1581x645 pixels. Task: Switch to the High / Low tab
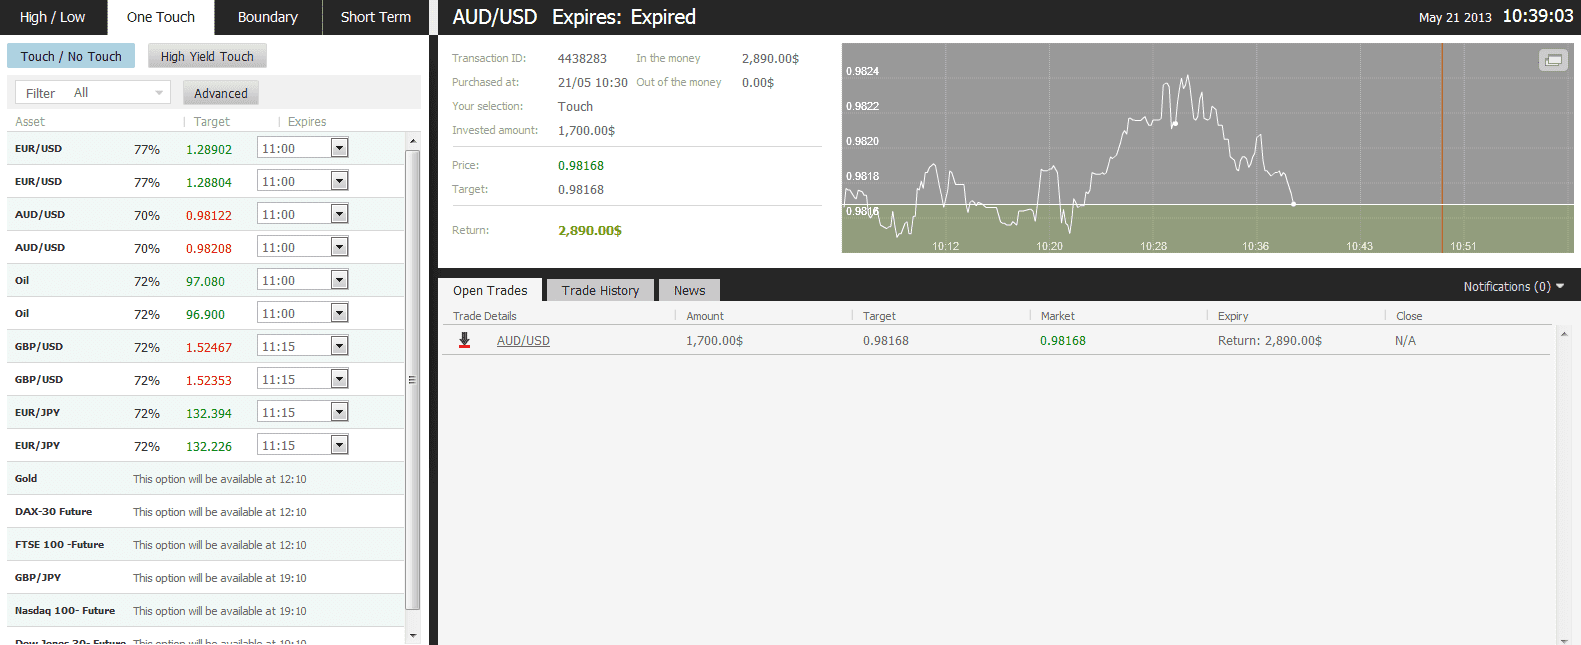coord(52,17)
